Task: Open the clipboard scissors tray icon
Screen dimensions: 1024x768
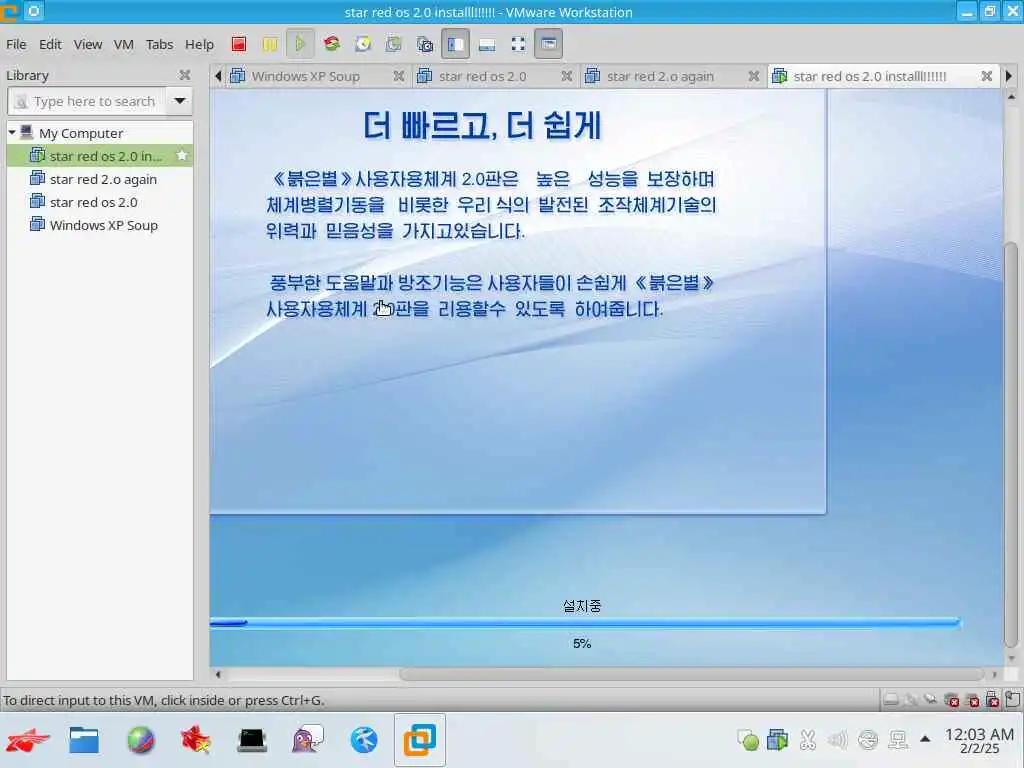Action: (x=808, y=740)
